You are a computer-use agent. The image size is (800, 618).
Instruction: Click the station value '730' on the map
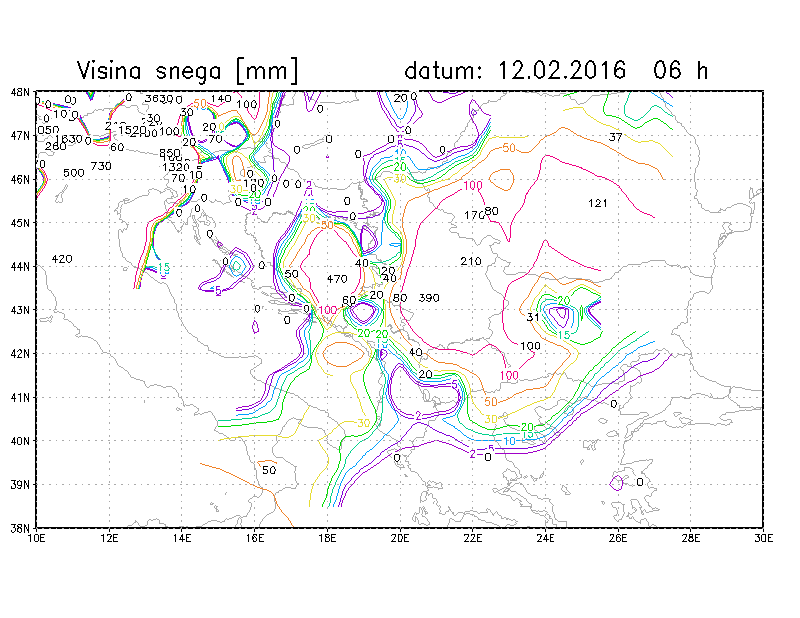pos(101,166)
